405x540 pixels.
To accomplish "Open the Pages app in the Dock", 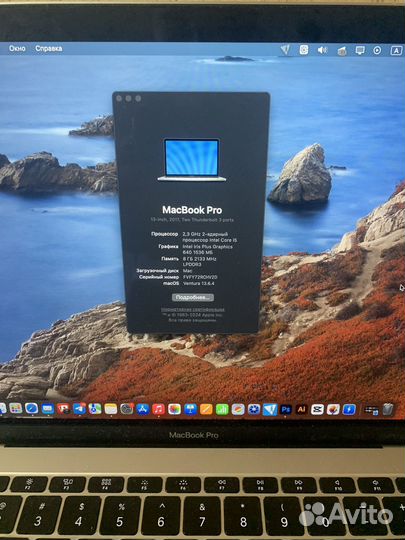I will click(x=206, y=409).
